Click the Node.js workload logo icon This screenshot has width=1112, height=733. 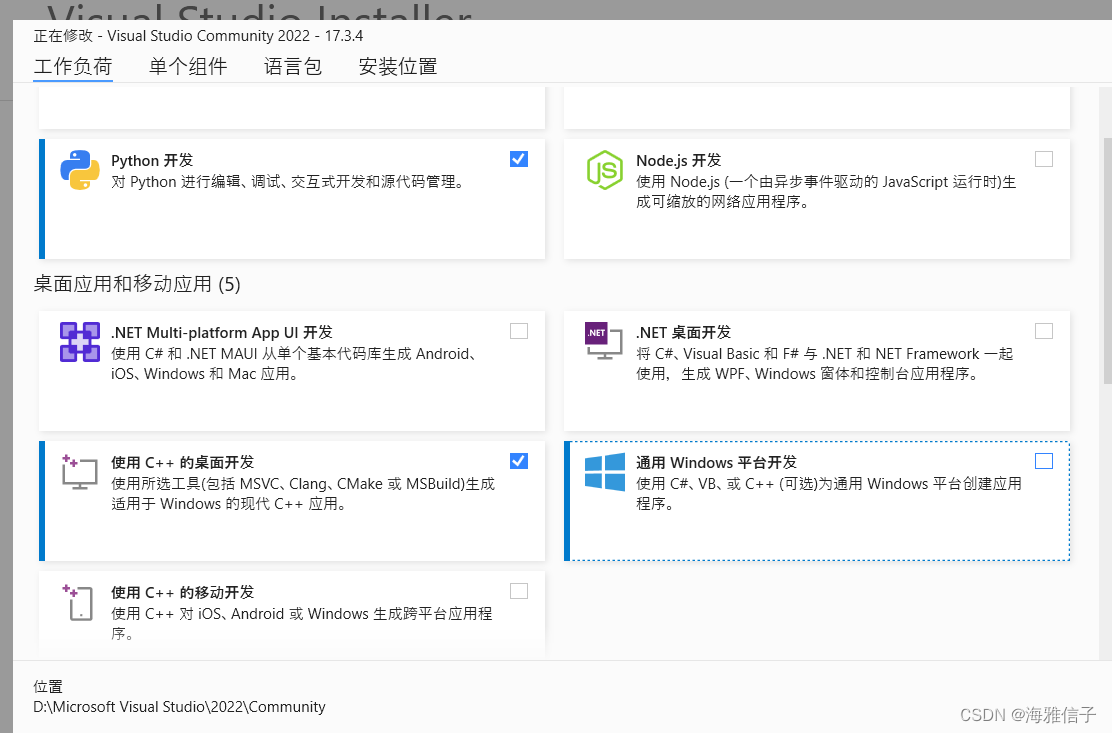(x=605, y=170)
